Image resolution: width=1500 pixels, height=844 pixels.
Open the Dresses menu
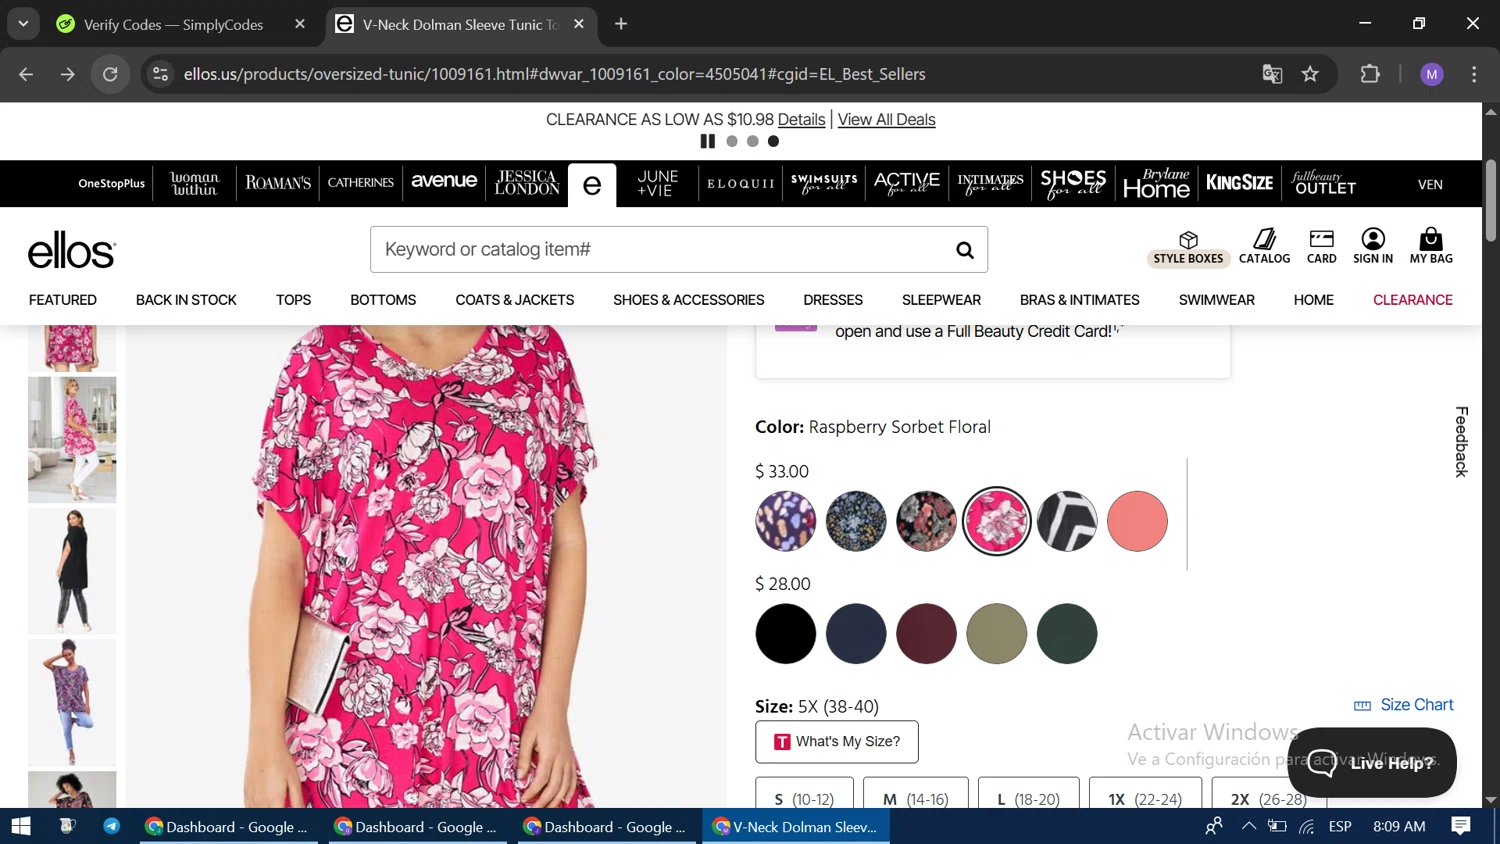[x=833, y=300]
